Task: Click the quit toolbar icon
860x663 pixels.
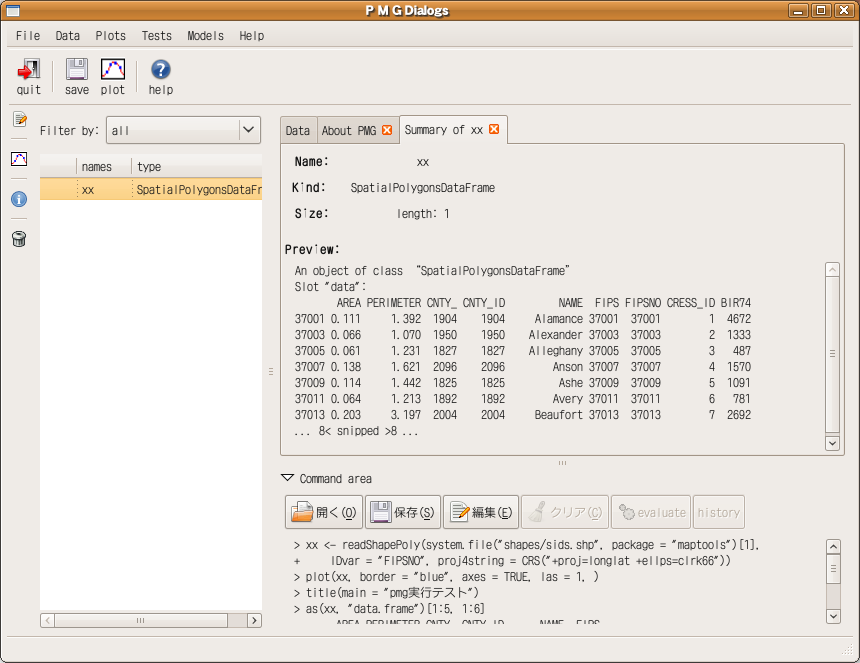Action: (x=29, y=71)
